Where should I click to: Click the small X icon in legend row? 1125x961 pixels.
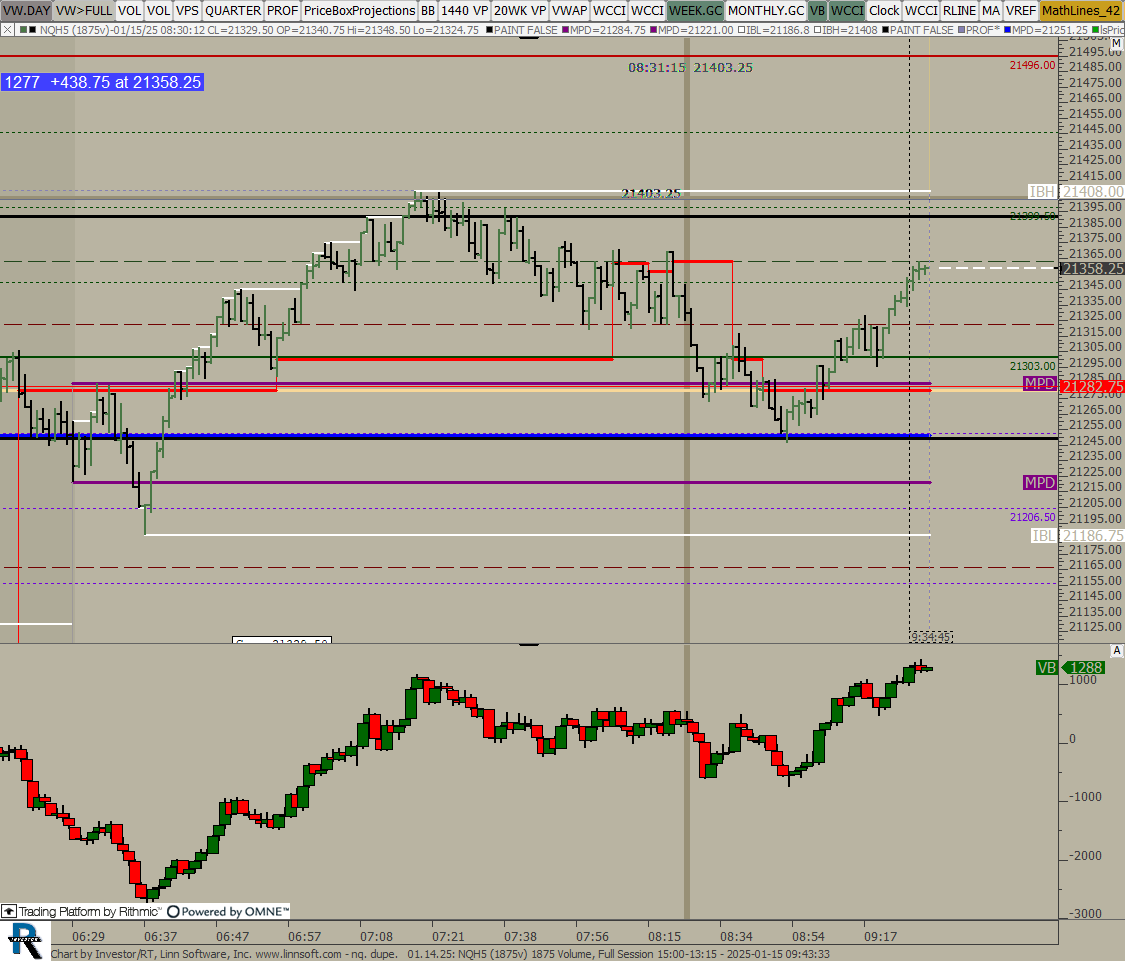click(6, 30)
